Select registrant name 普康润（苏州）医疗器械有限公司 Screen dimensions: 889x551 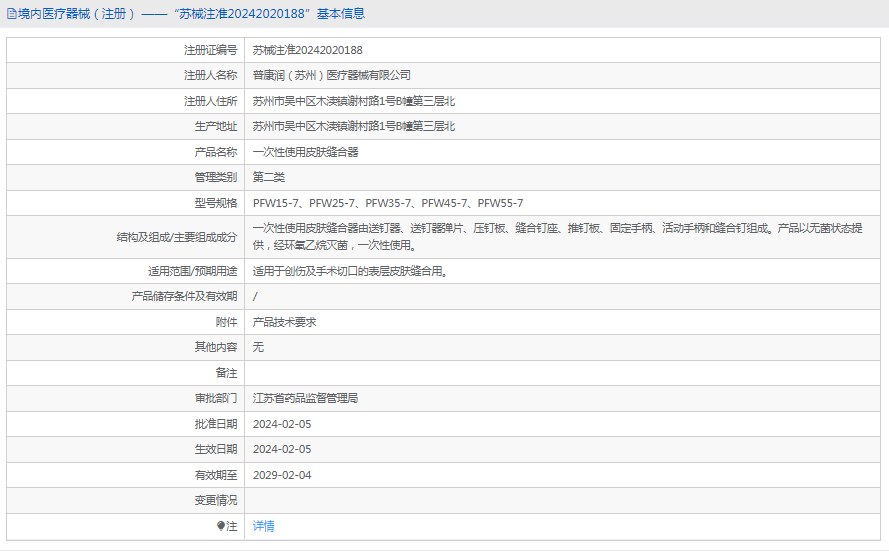point(332,75)
